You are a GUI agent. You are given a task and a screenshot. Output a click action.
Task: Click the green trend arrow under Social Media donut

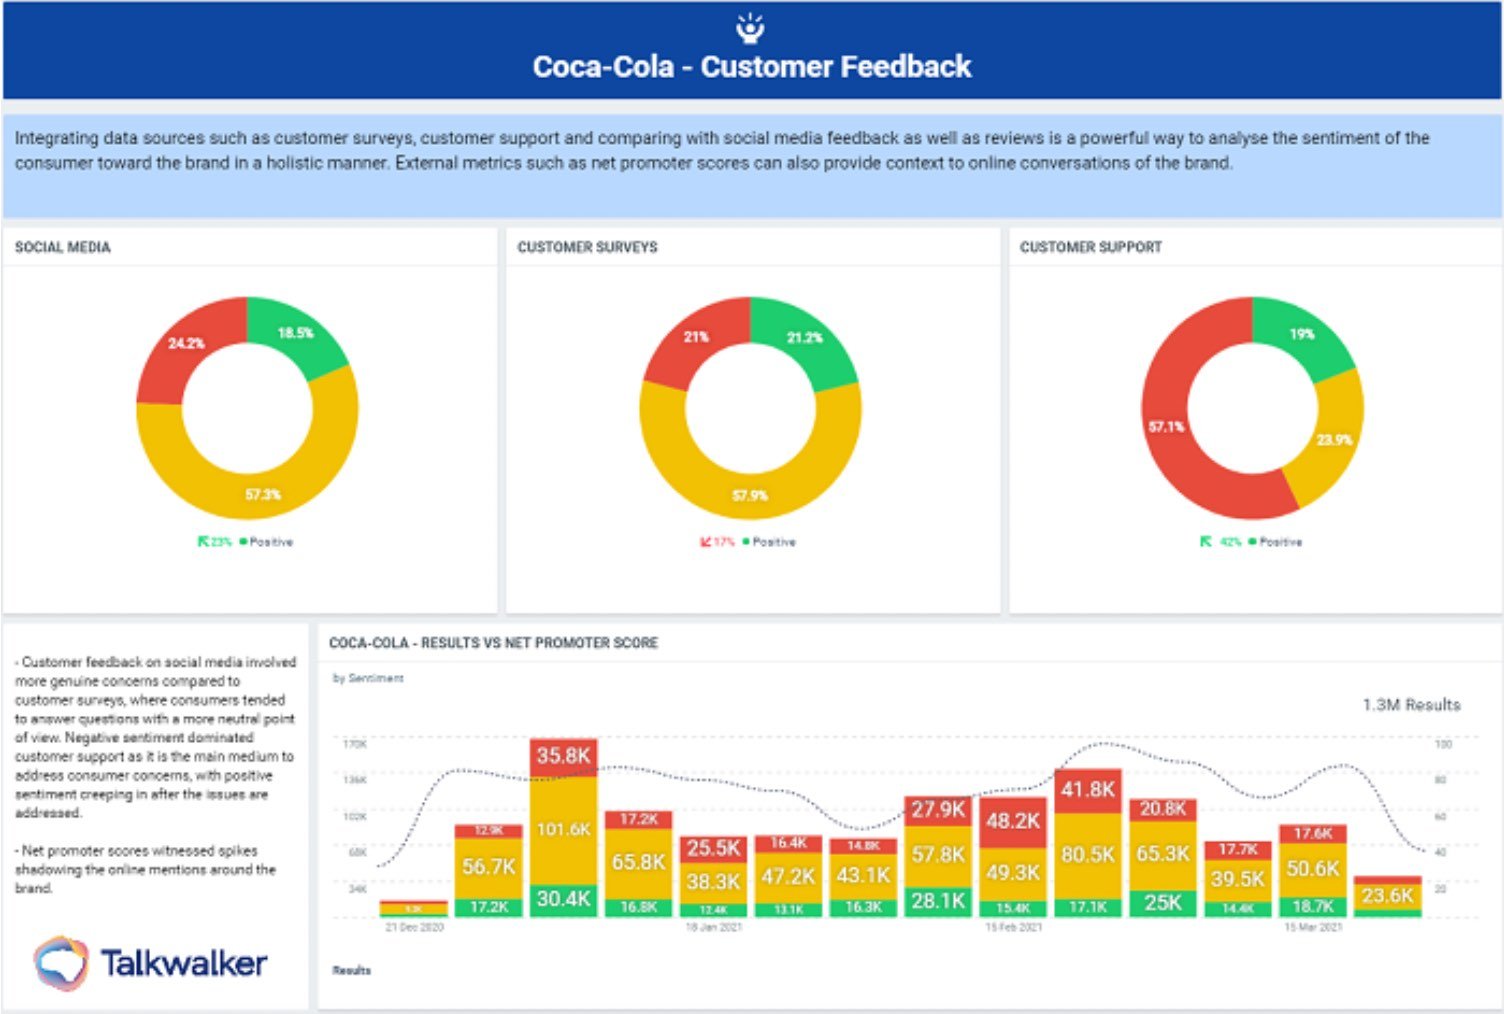coord(204,542)
